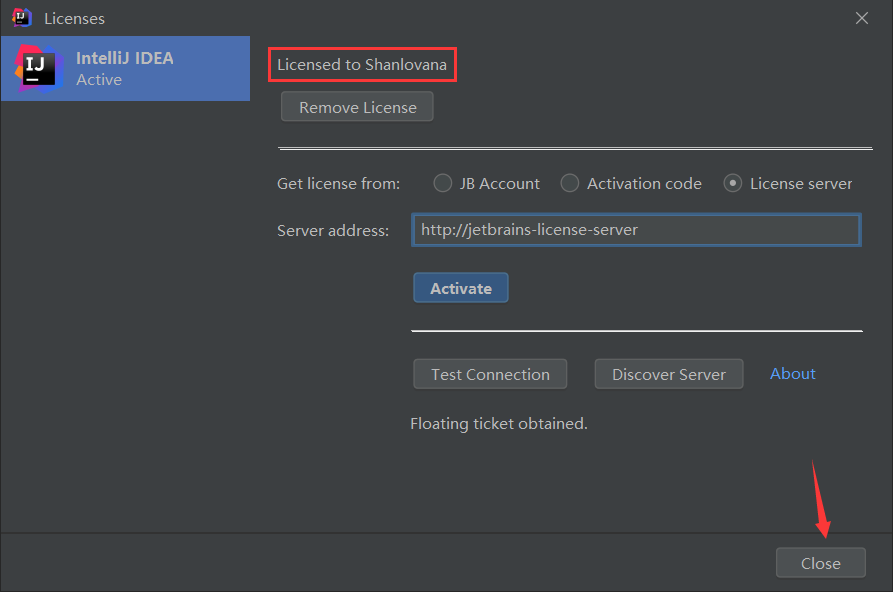Click the "Licensed to Shanlovana" text
Image resolution: width=893 pixels, height=592 pixels.
[362, 65]
